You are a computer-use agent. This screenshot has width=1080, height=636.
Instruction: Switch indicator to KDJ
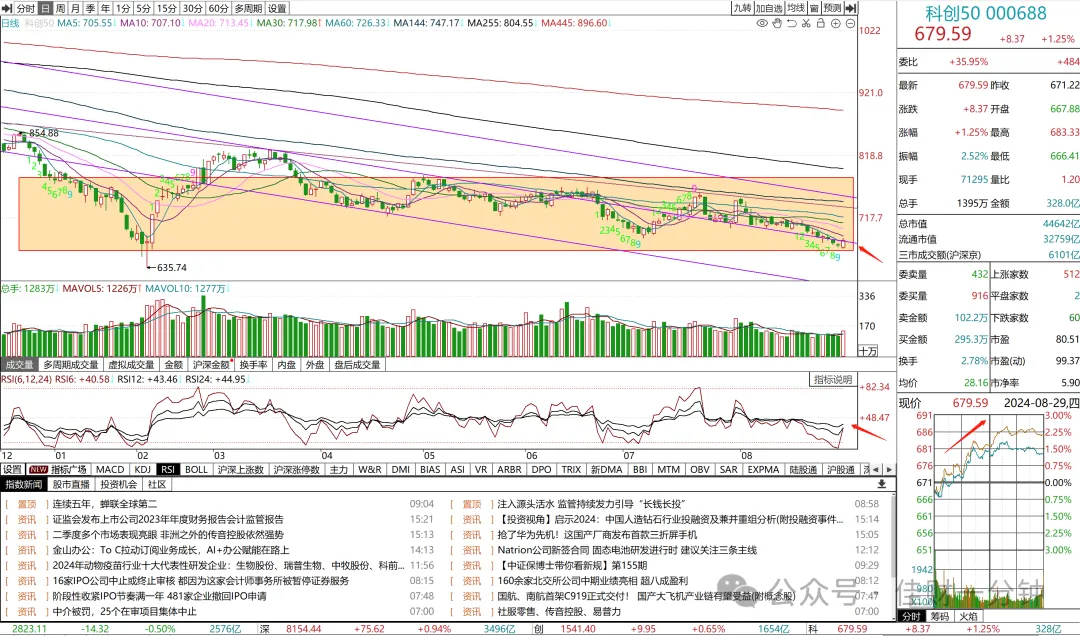143,469
